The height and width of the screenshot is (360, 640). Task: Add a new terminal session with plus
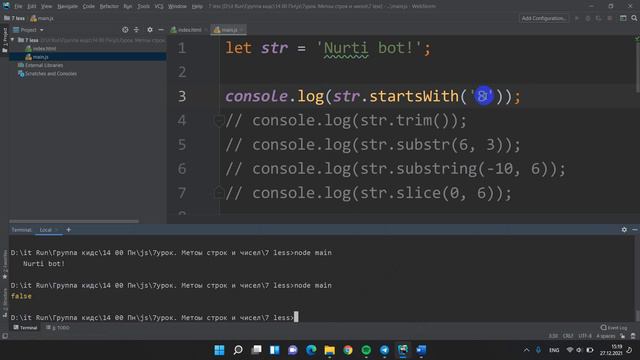(x=69, y=230)
